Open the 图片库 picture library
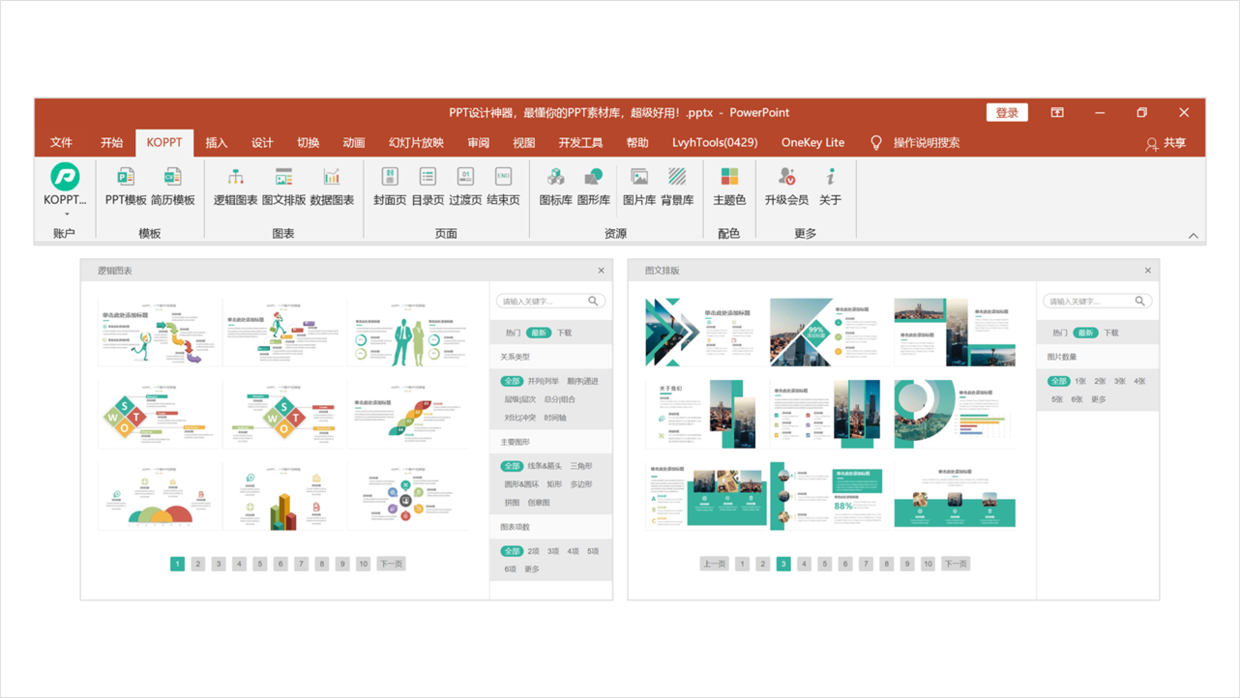 pos(639,187)
